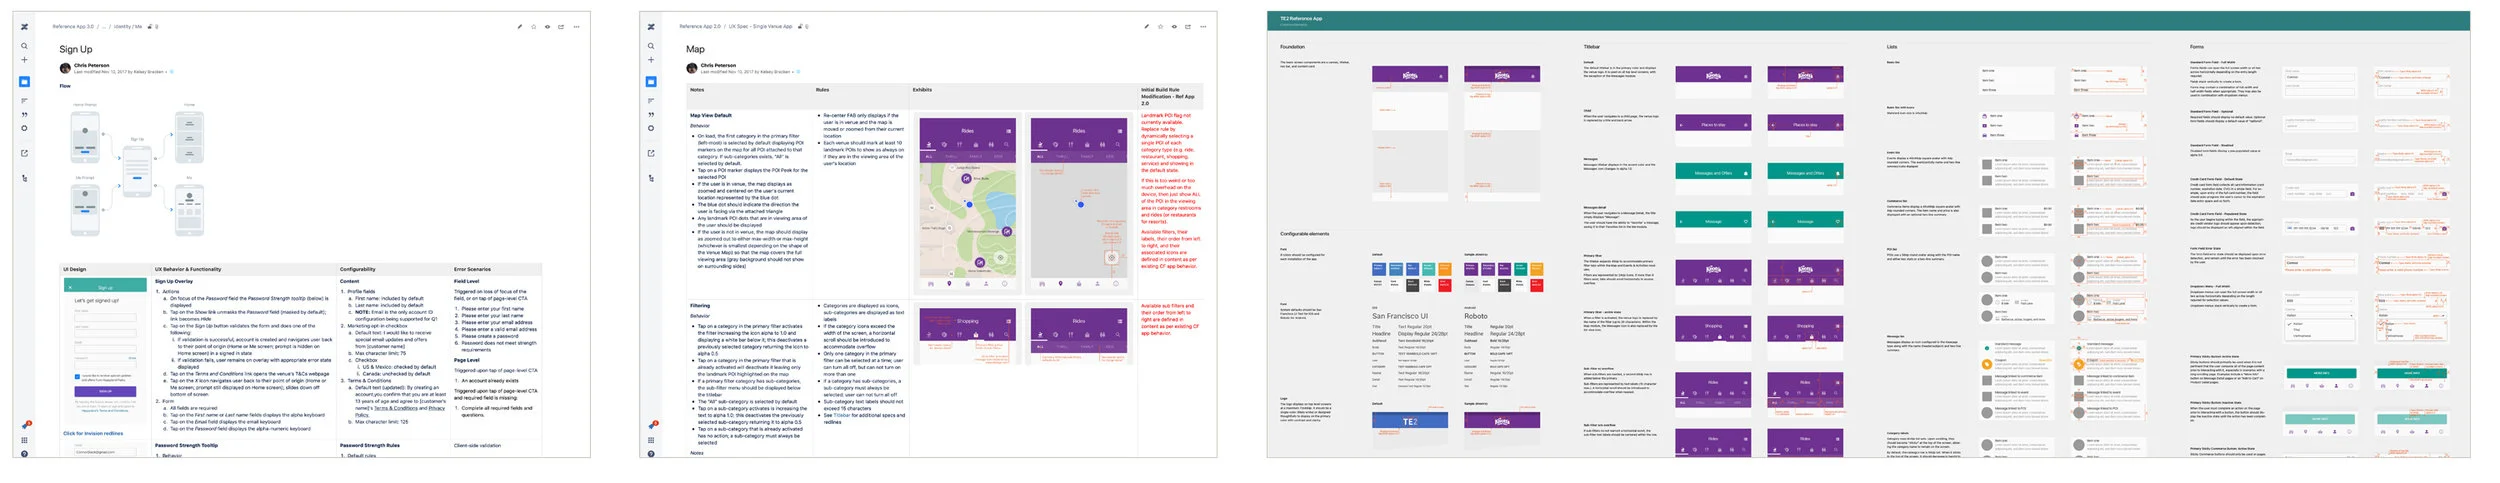Screen dimensions: 2500x483
Task: Open search in Map page sidebar
Action: (651, 46)
